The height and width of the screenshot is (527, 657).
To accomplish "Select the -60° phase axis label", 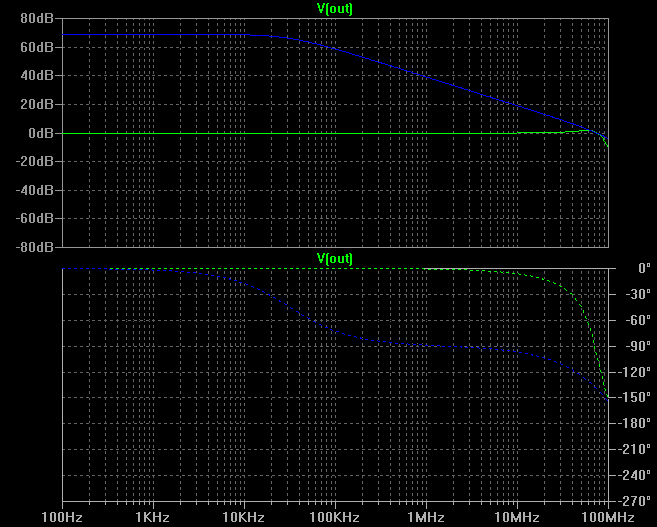I will 638,320.
